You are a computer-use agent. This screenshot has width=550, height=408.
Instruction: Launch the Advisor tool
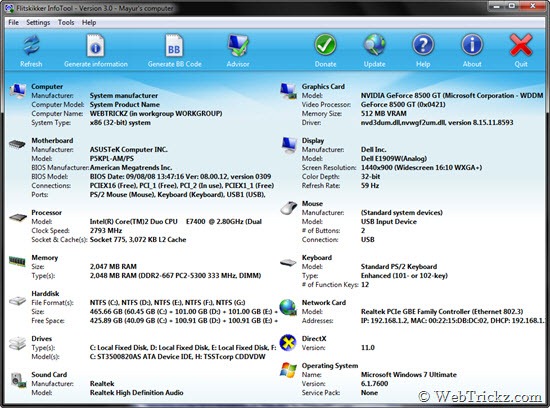(x=238, y=45)
